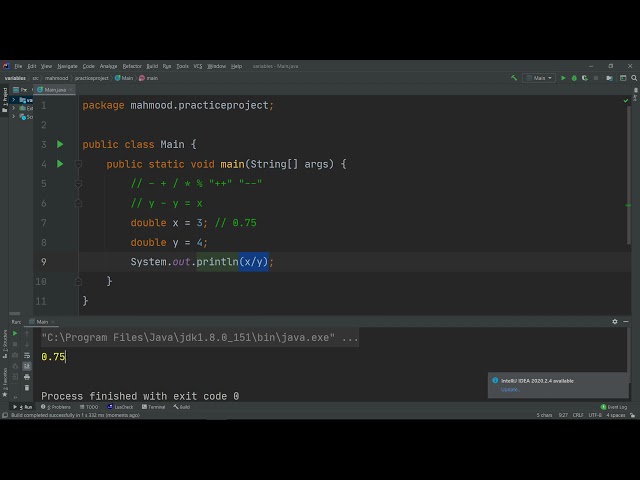The width and height of the screenshot is (640, 480).
Task: Expand the Scratches and Consoles tree node
Action: [13, 117]
